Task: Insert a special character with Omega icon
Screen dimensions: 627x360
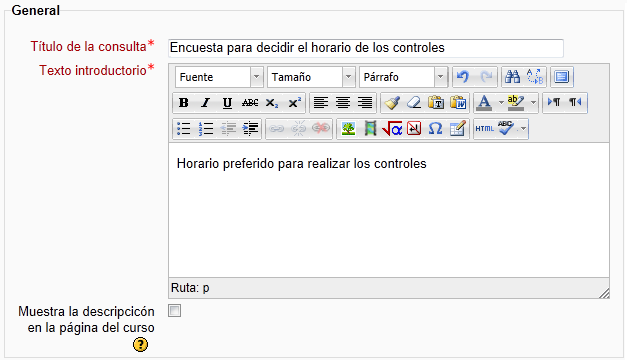Action: click(435, 129)
